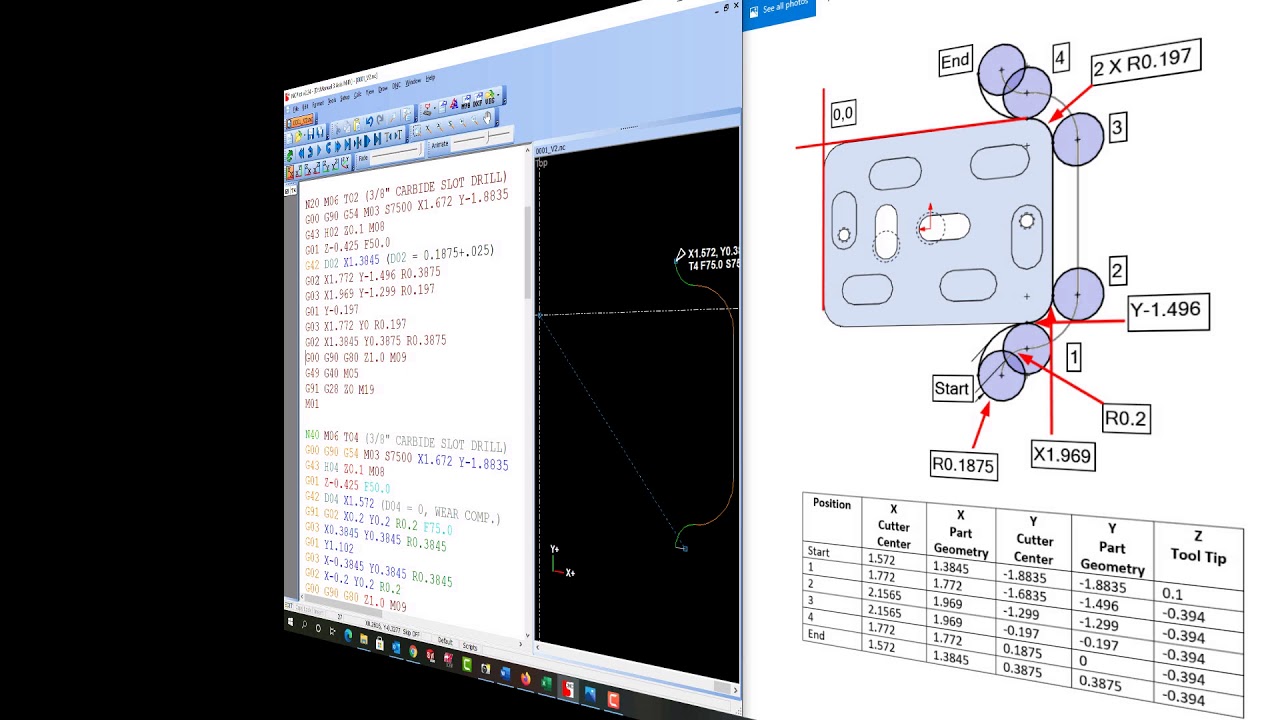Open the Photos app from the taskbar
The image size is (1280, 720).
590,694
